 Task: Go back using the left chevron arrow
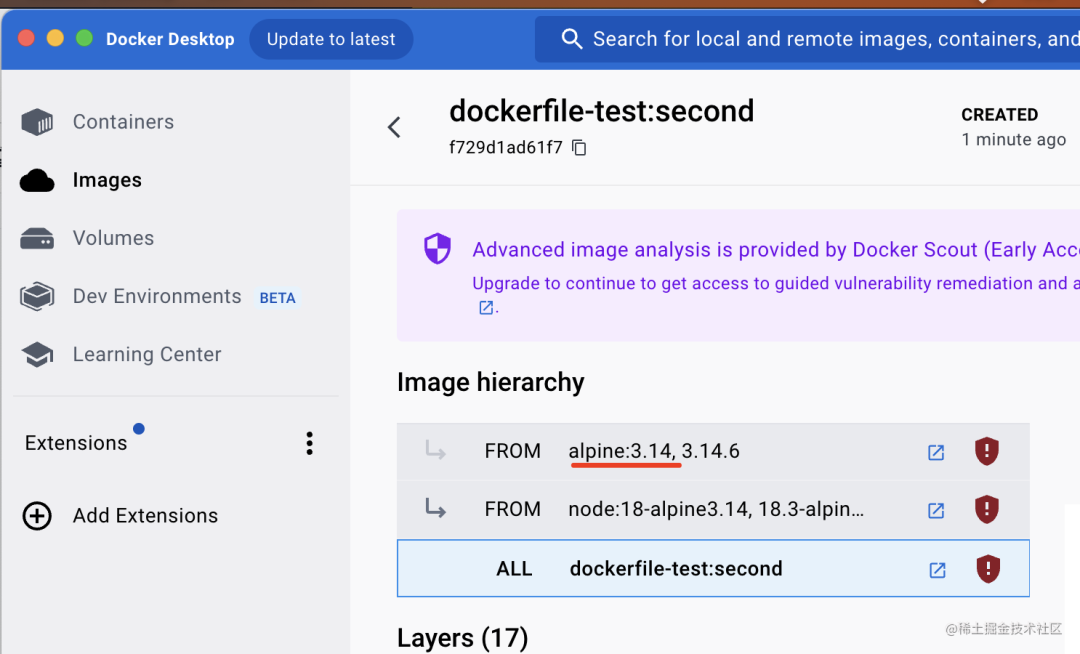394,127
